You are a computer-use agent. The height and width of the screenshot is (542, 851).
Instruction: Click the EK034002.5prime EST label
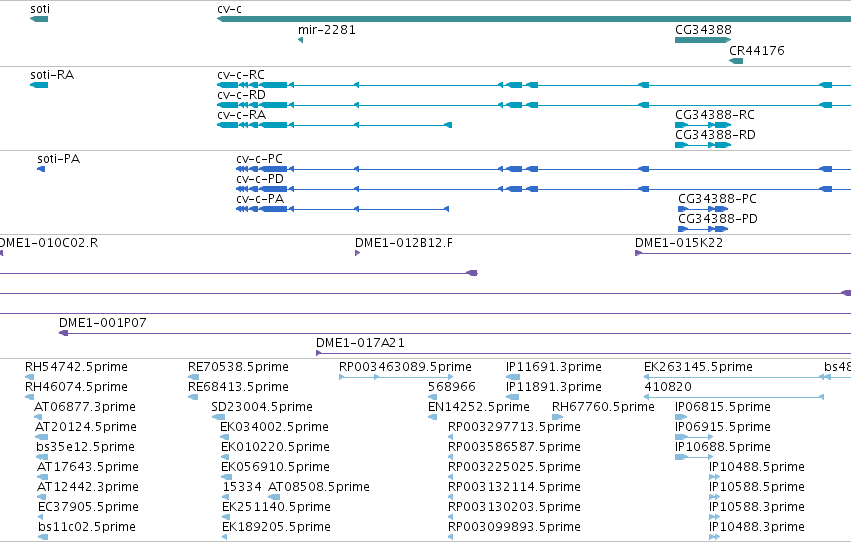coord(274,428)
